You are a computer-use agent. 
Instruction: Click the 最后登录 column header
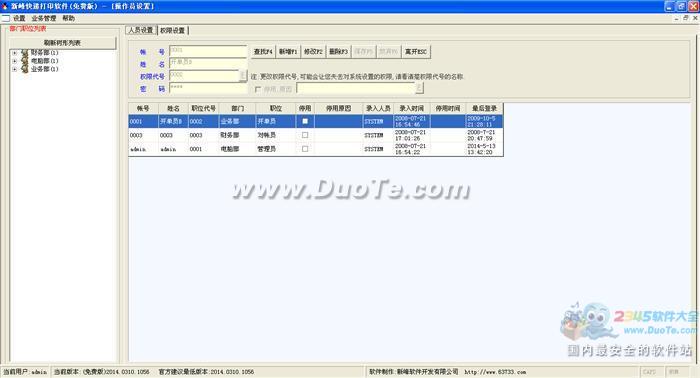tap(484, 108)
